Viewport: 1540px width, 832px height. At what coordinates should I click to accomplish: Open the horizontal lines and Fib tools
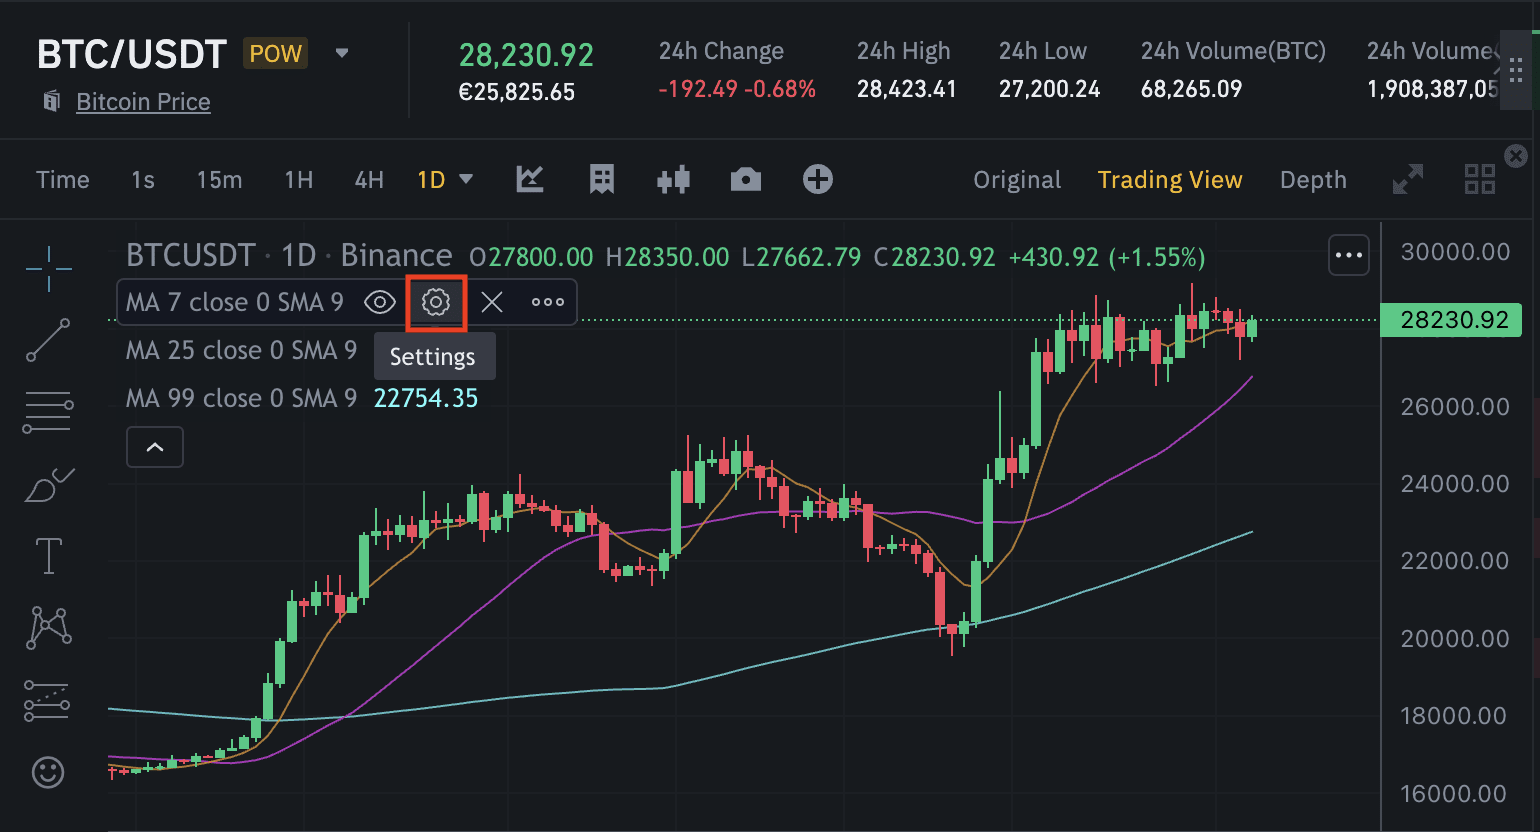point(48,412)
